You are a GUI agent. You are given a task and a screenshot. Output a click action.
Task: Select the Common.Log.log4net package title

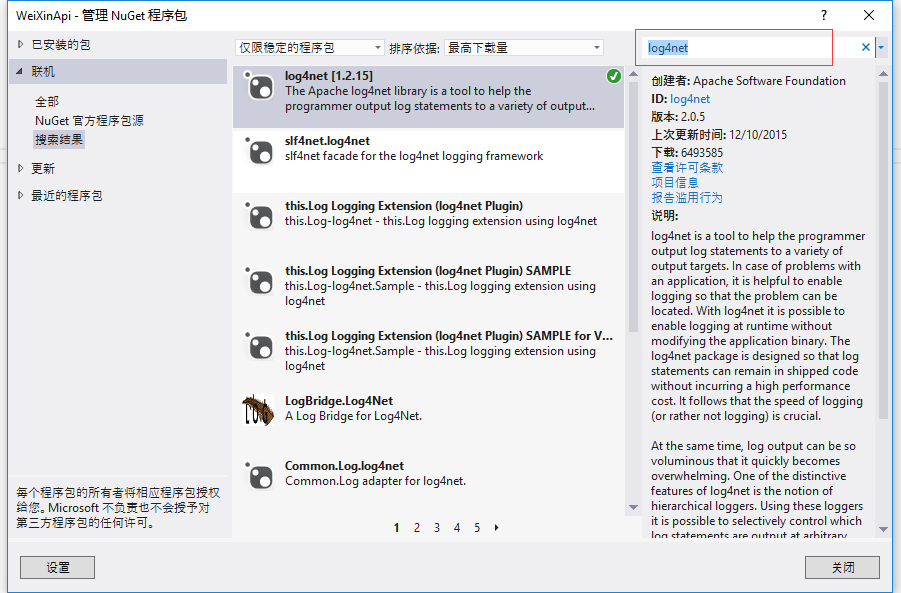pyautogui.click(x=344, y=465)
